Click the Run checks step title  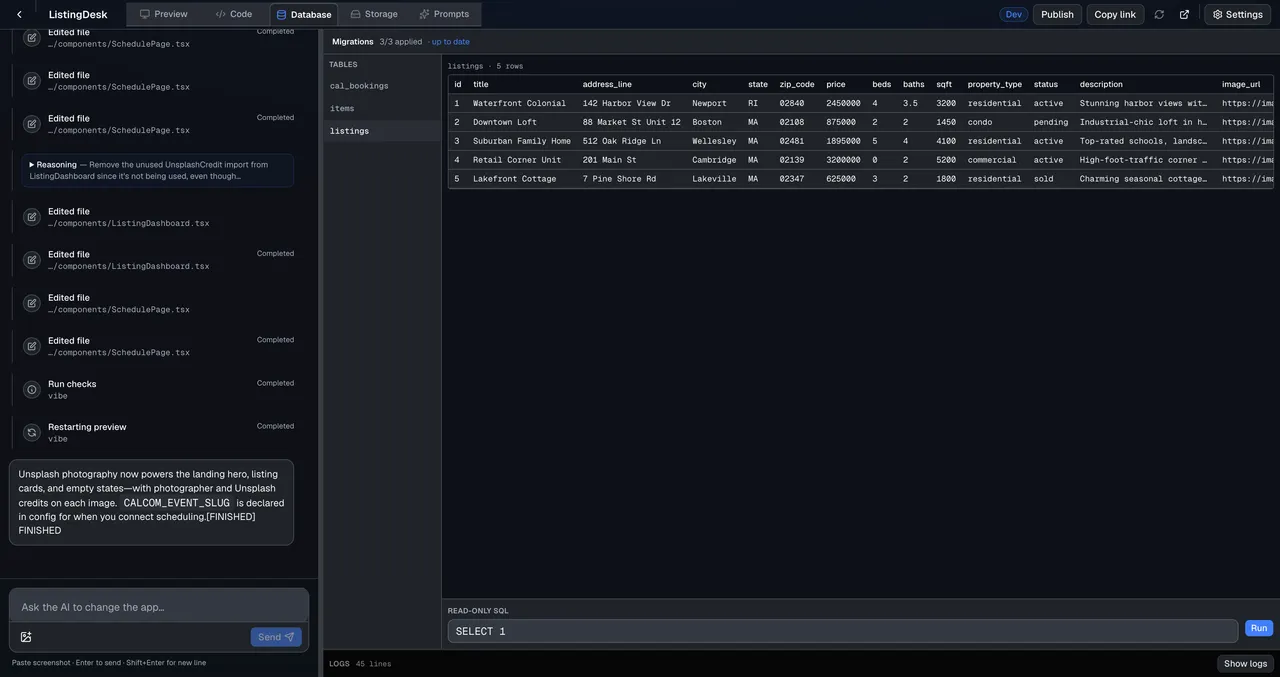click(x=72, y=384)
